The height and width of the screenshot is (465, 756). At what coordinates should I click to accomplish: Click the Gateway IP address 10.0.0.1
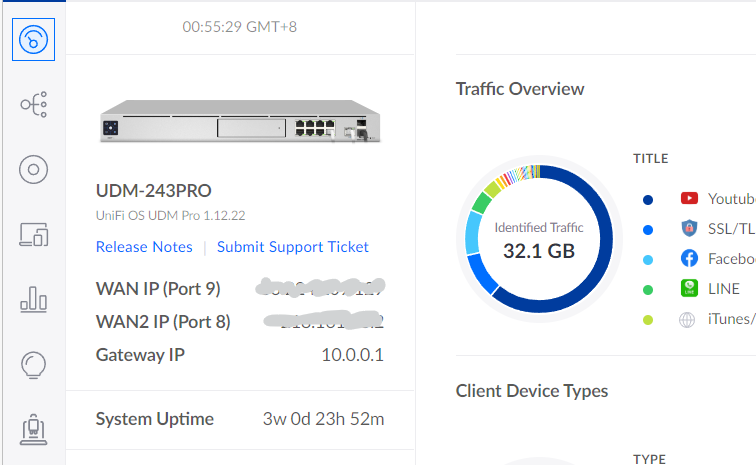pyautogui.click(x=352, y=355)
